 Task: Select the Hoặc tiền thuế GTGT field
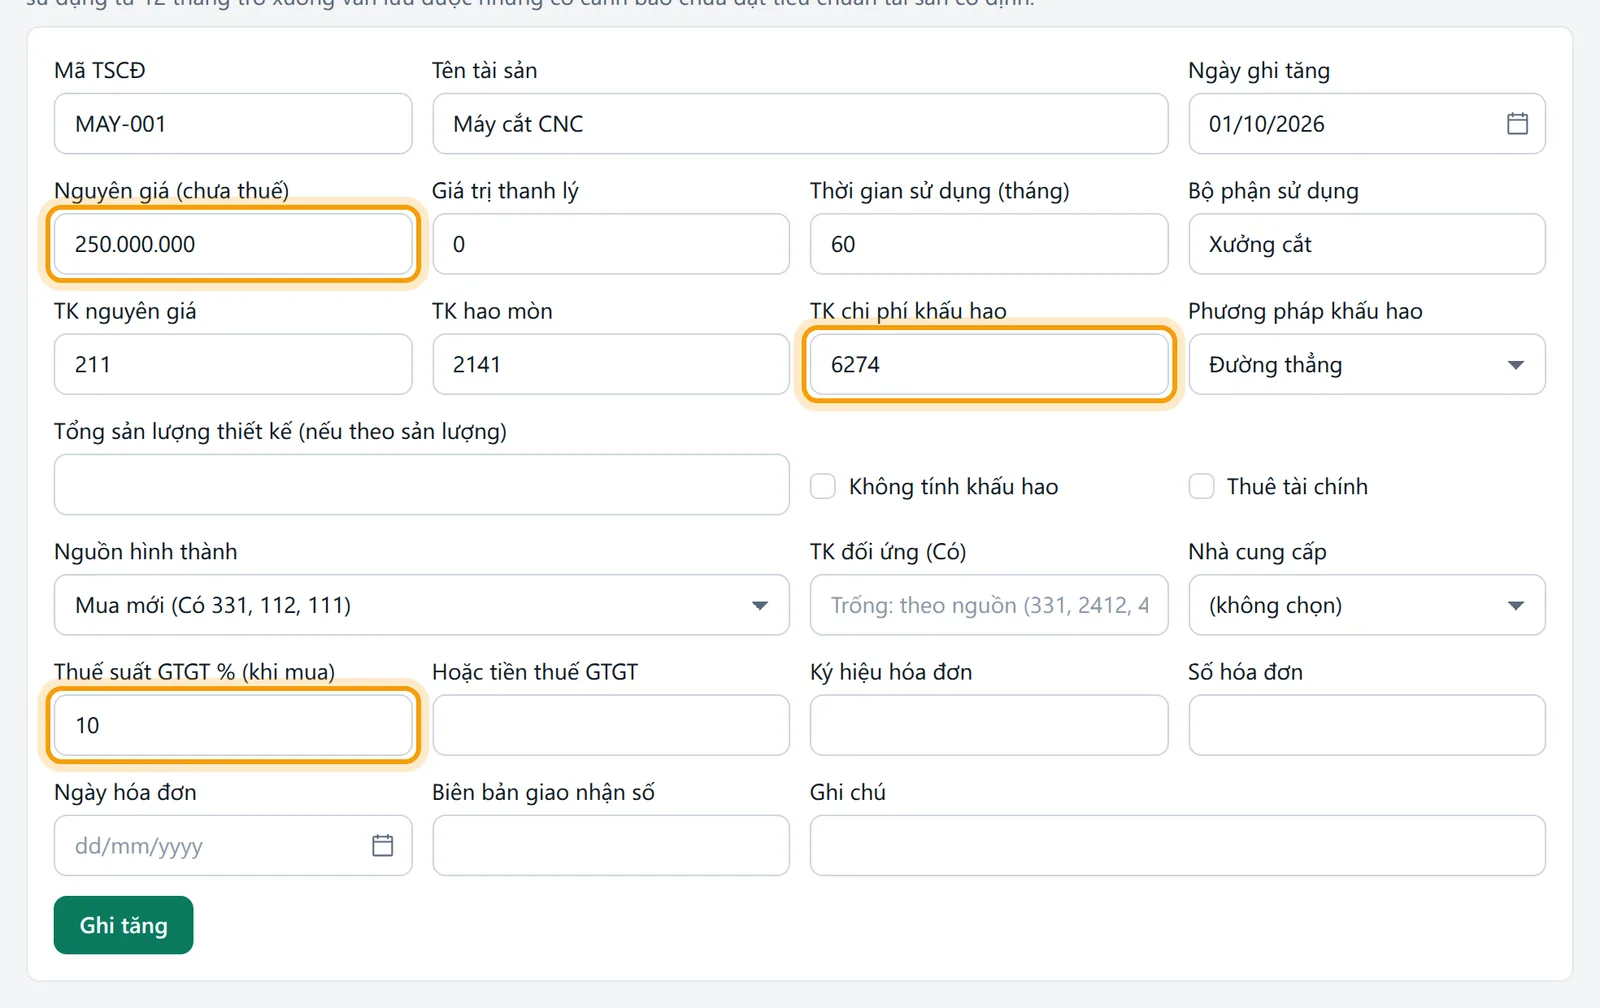click(611, 726)
